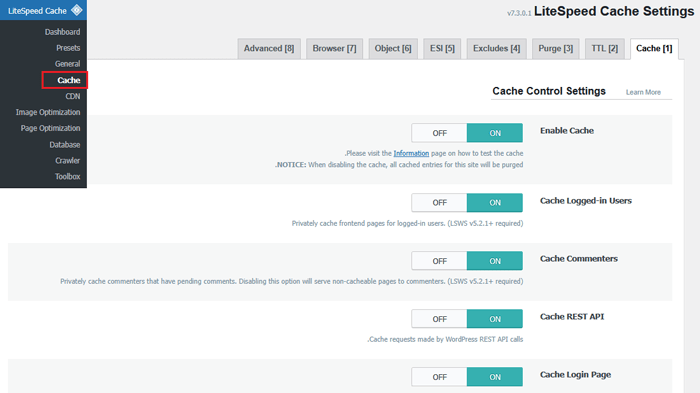This screenshot has width=700, height=393.
Task: Turn Enable Cache ON
Action: (495, 133)
